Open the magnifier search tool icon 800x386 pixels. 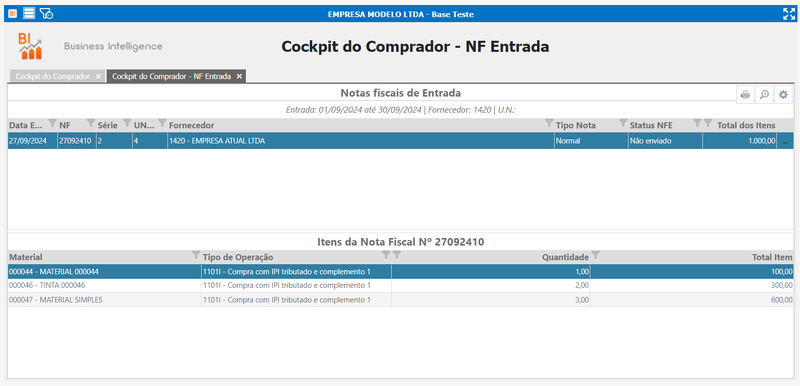point(764,94)
